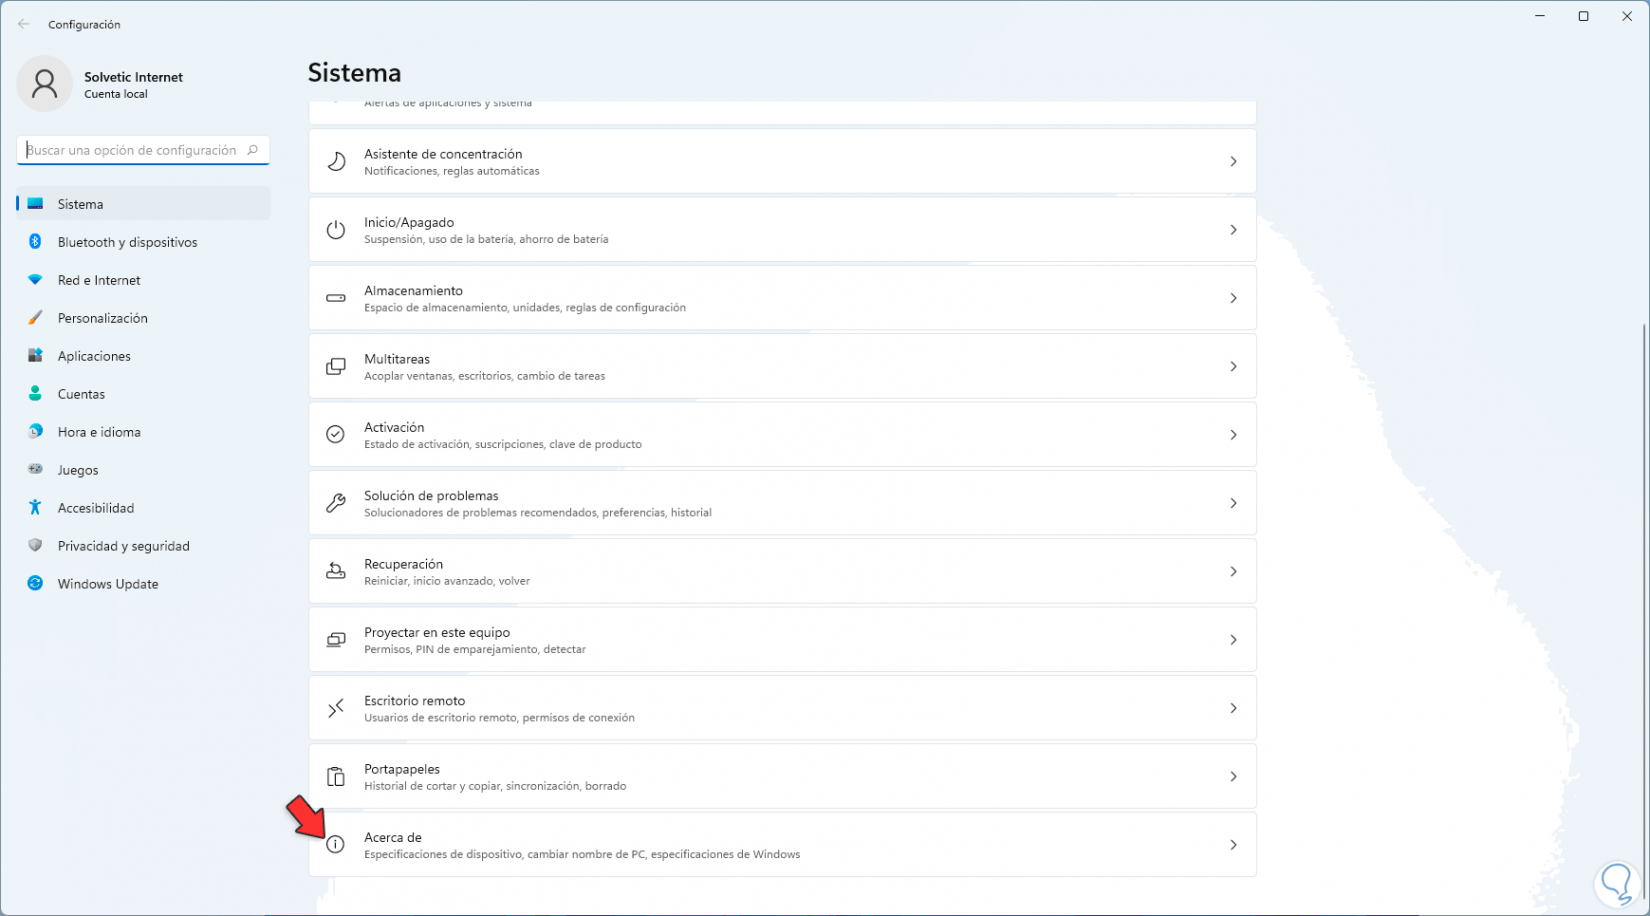
Task: Expand Escritorio remoto via right chevron
Action: 1233,708
